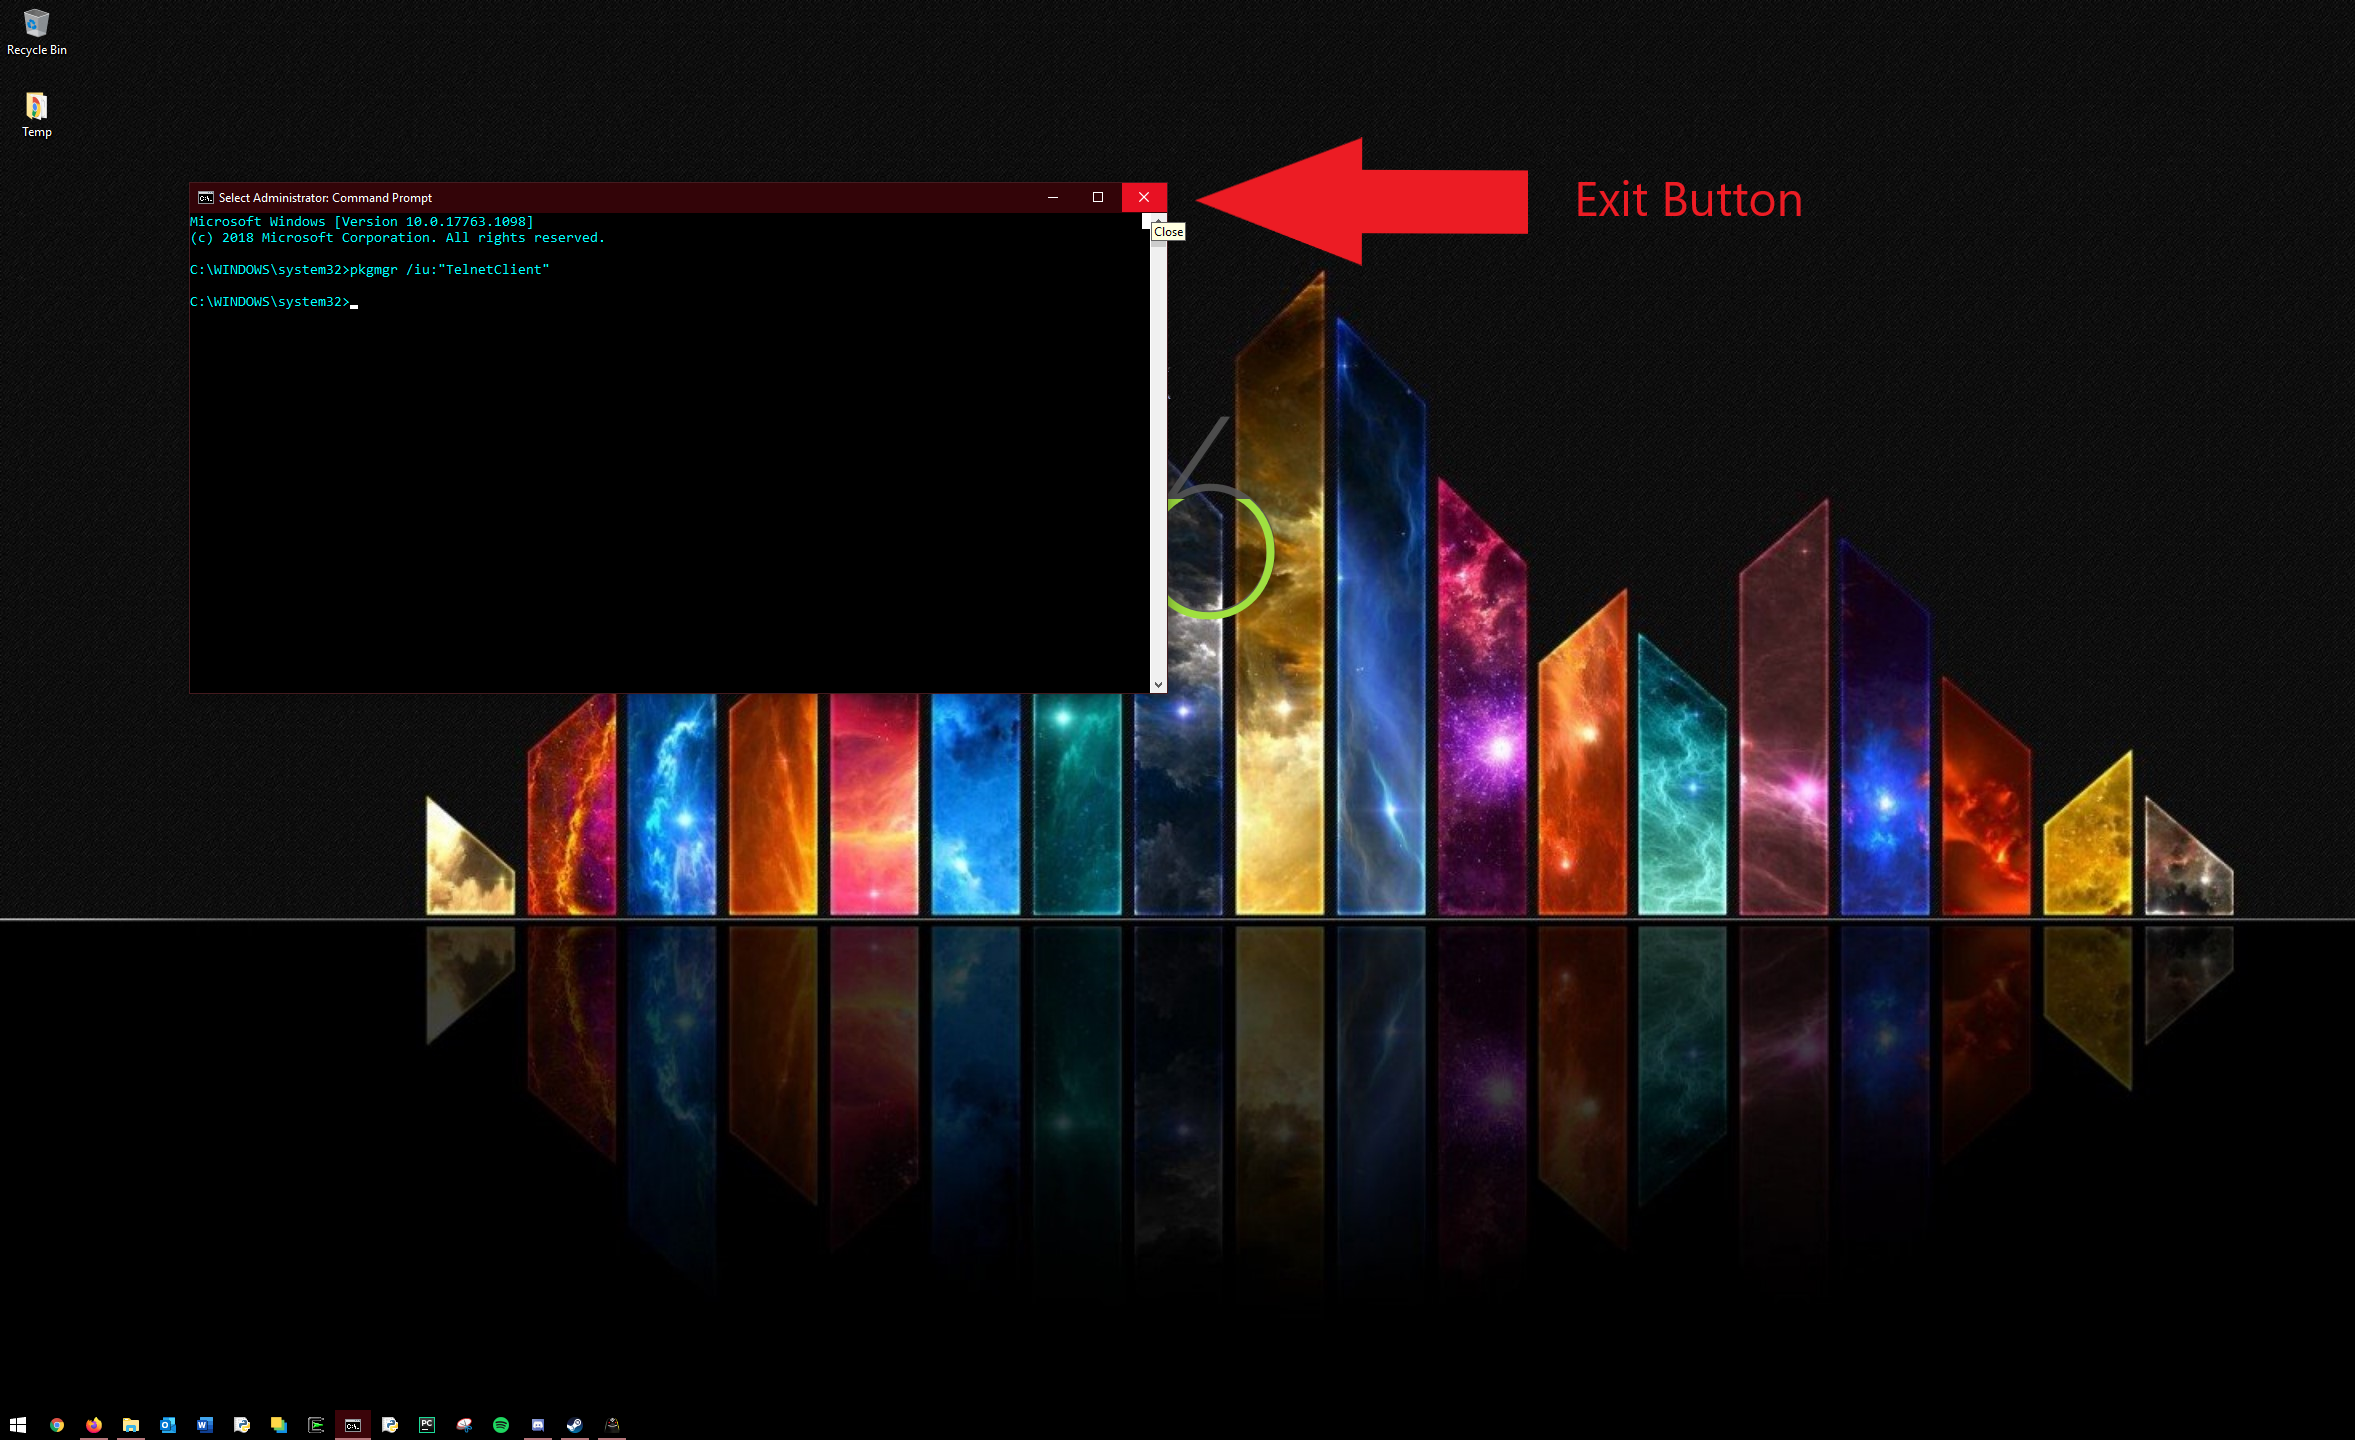Launch Steam from the taskbar
Viewport: 2355px width, 1440px height.
574,1425
